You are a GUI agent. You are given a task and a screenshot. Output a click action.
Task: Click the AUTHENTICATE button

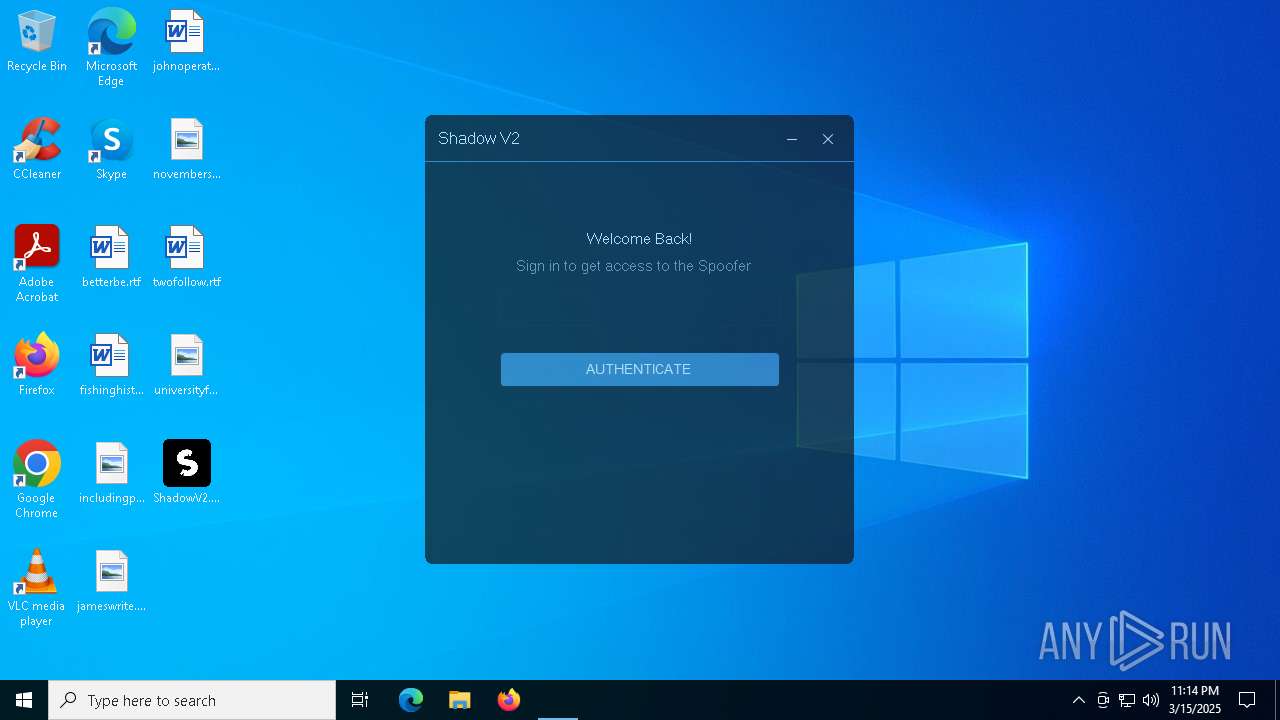click(639, 369)
